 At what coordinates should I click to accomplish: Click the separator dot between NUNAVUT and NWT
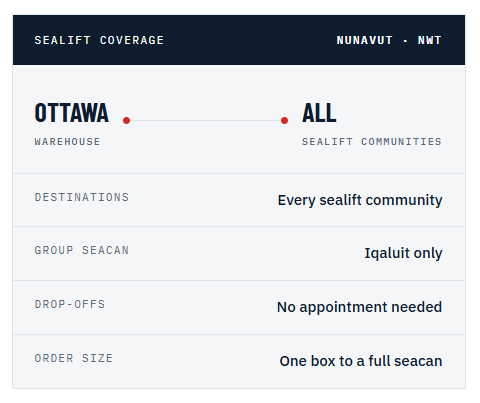[x=405, y=41]
